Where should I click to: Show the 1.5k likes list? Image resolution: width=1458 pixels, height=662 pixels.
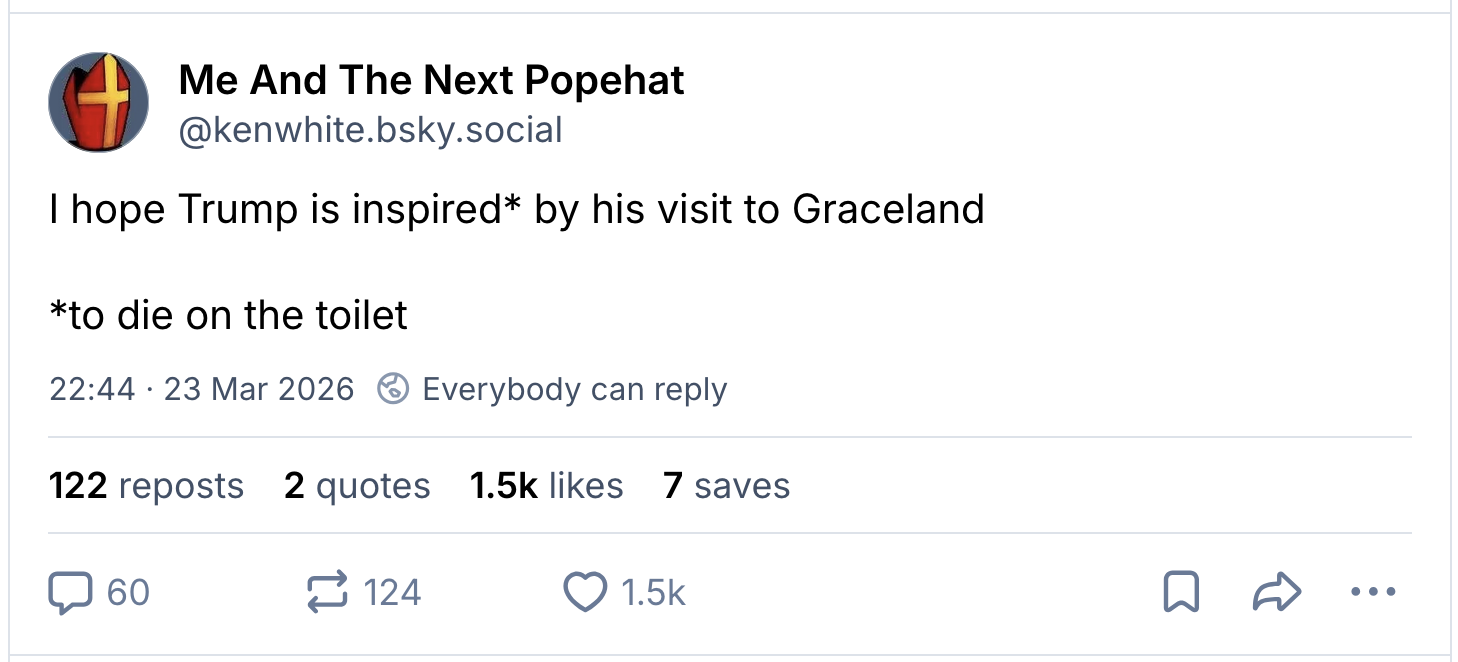coord(546,486)
